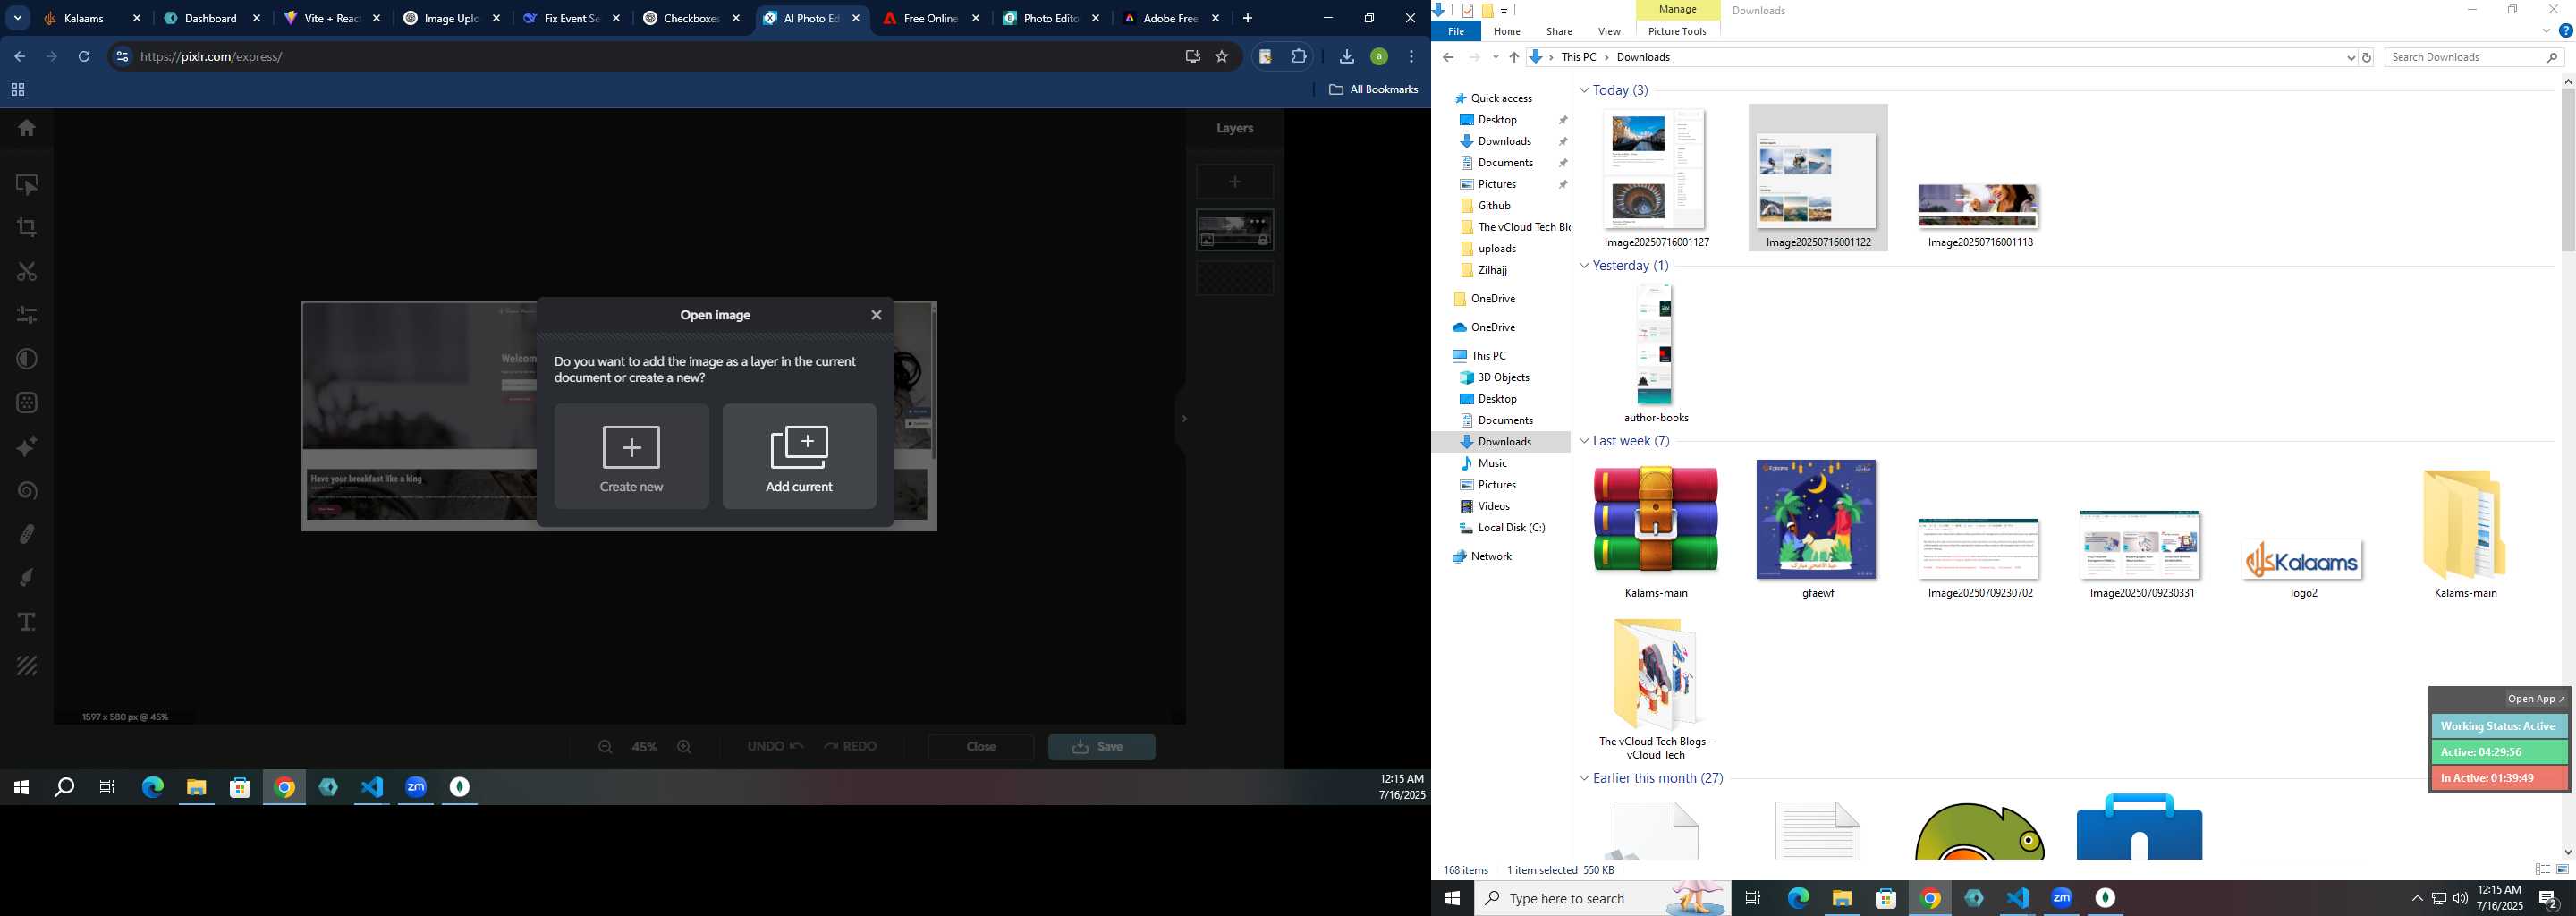Open the Home ribbon tab in Explorer
This screenshot has height=916, width=2576.
click(1507, 32)
